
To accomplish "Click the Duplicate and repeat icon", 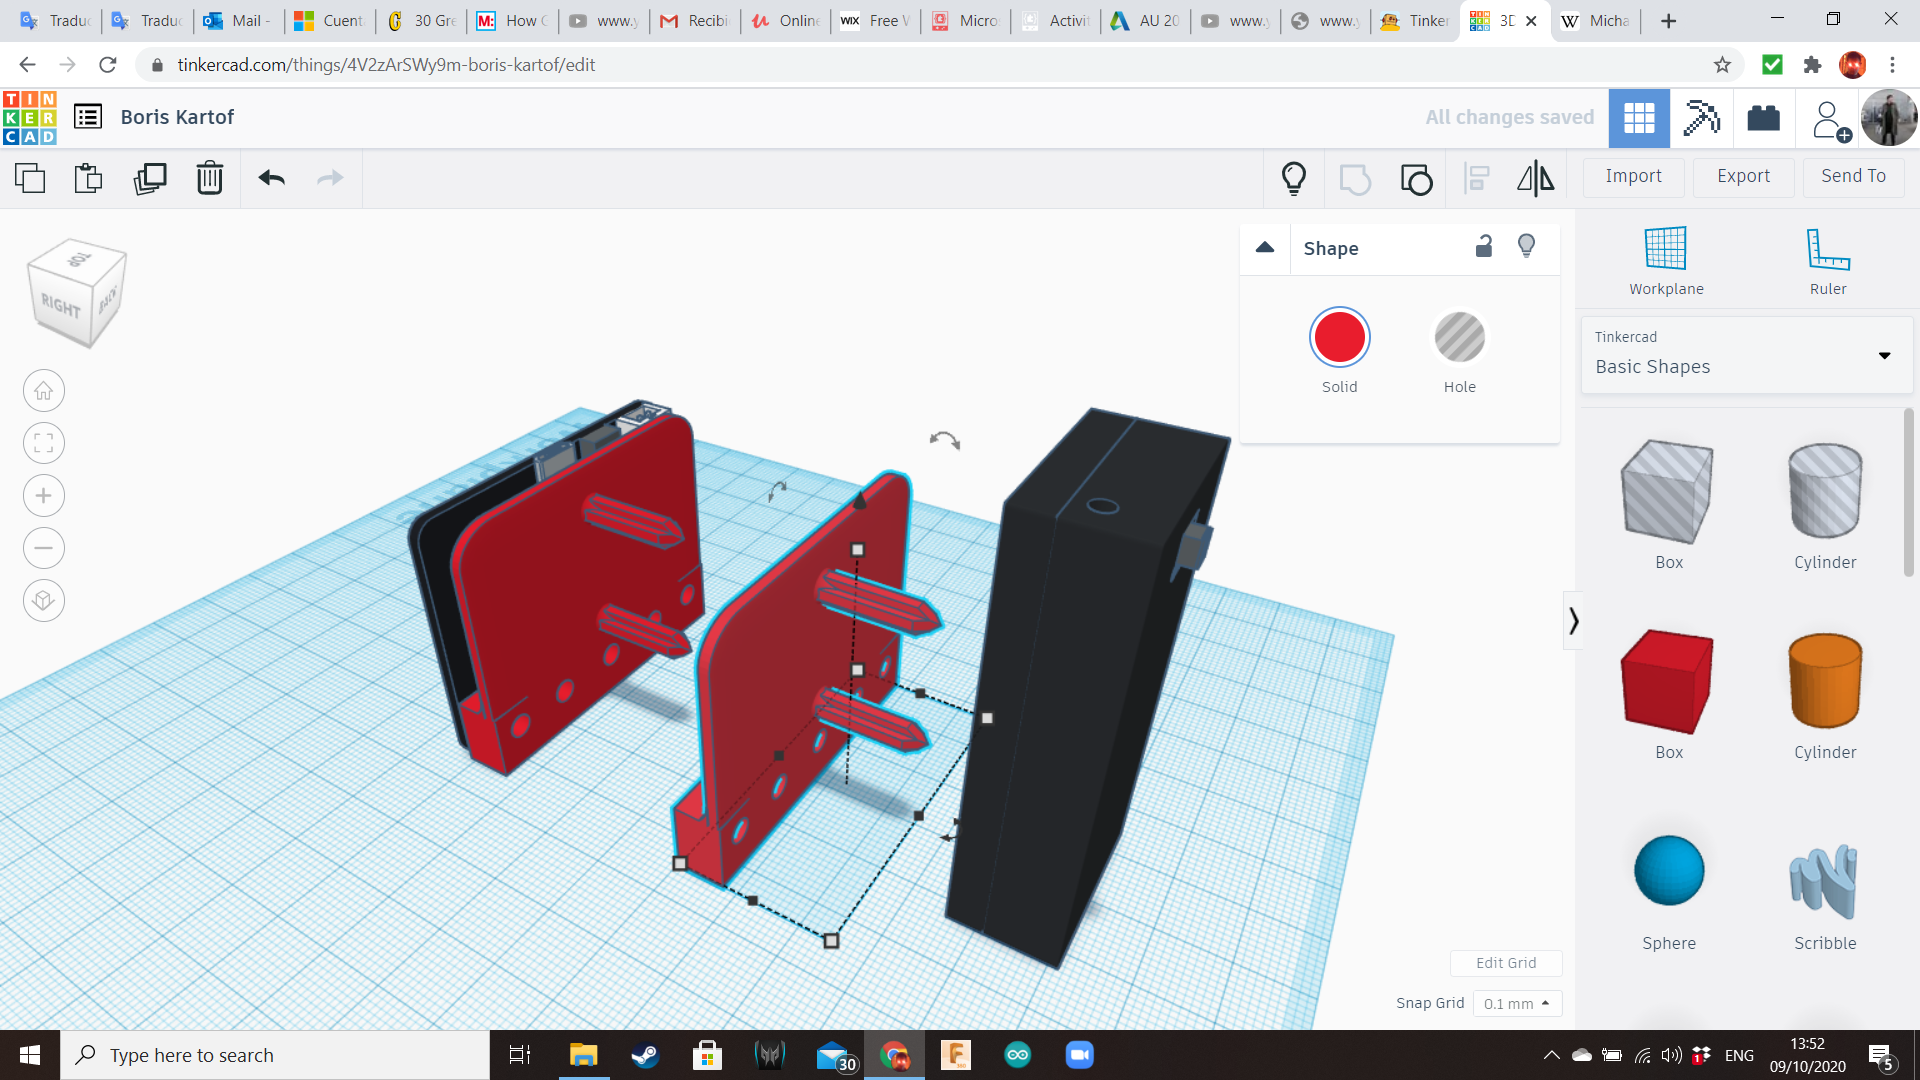I will point(150,179).
